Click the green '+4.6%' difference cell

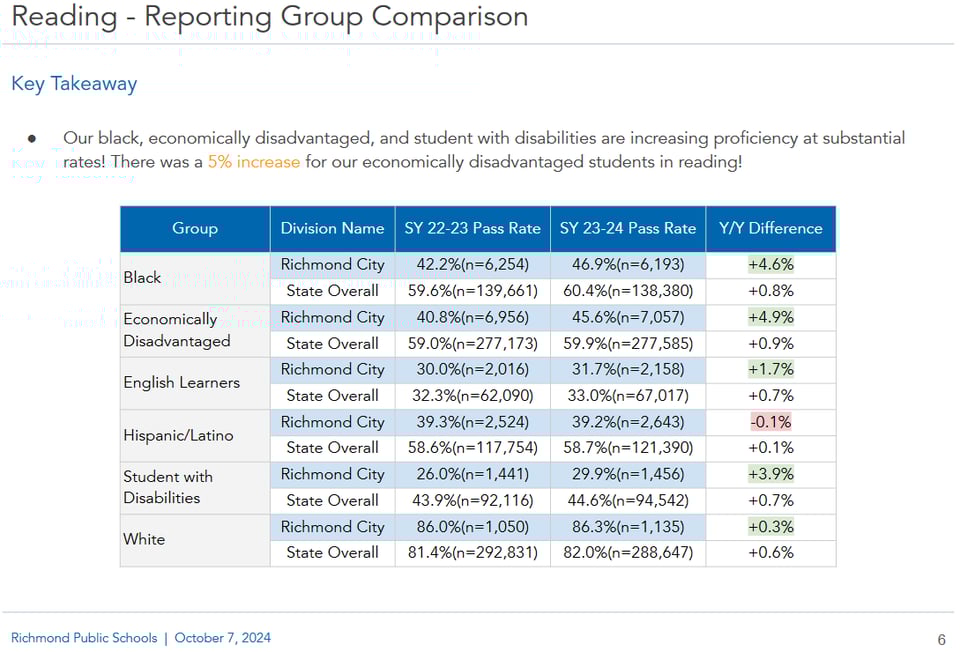pos(770,265)
